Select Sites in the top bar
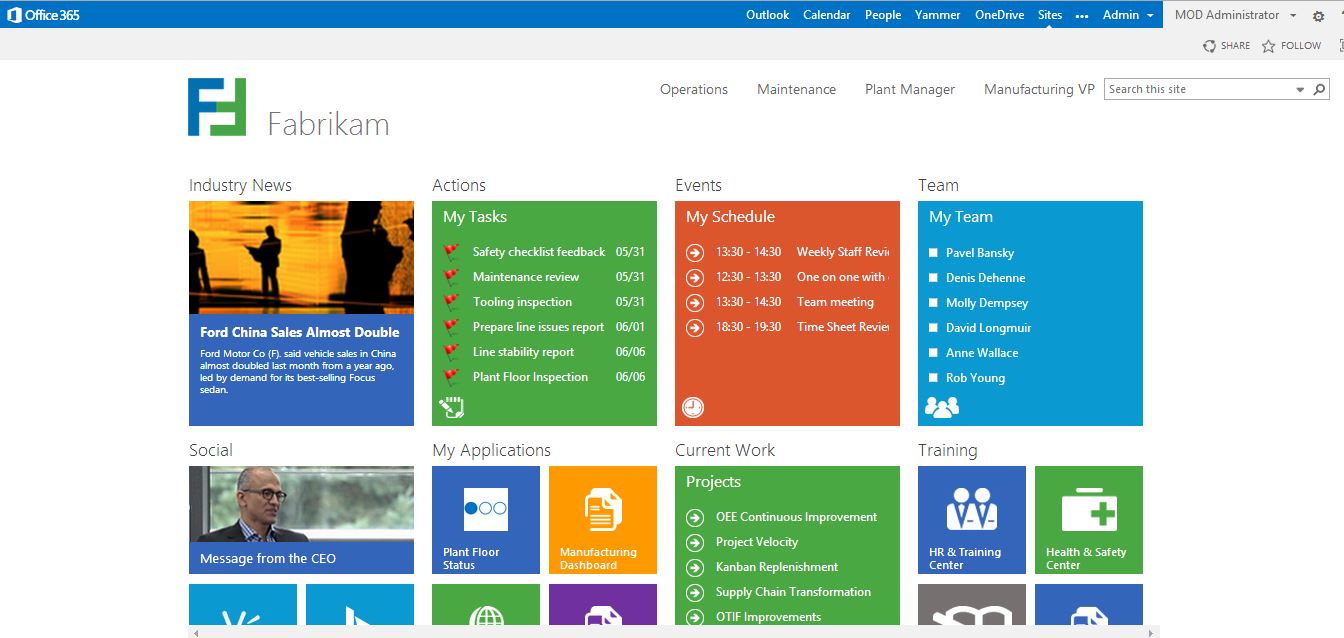 1050,15
